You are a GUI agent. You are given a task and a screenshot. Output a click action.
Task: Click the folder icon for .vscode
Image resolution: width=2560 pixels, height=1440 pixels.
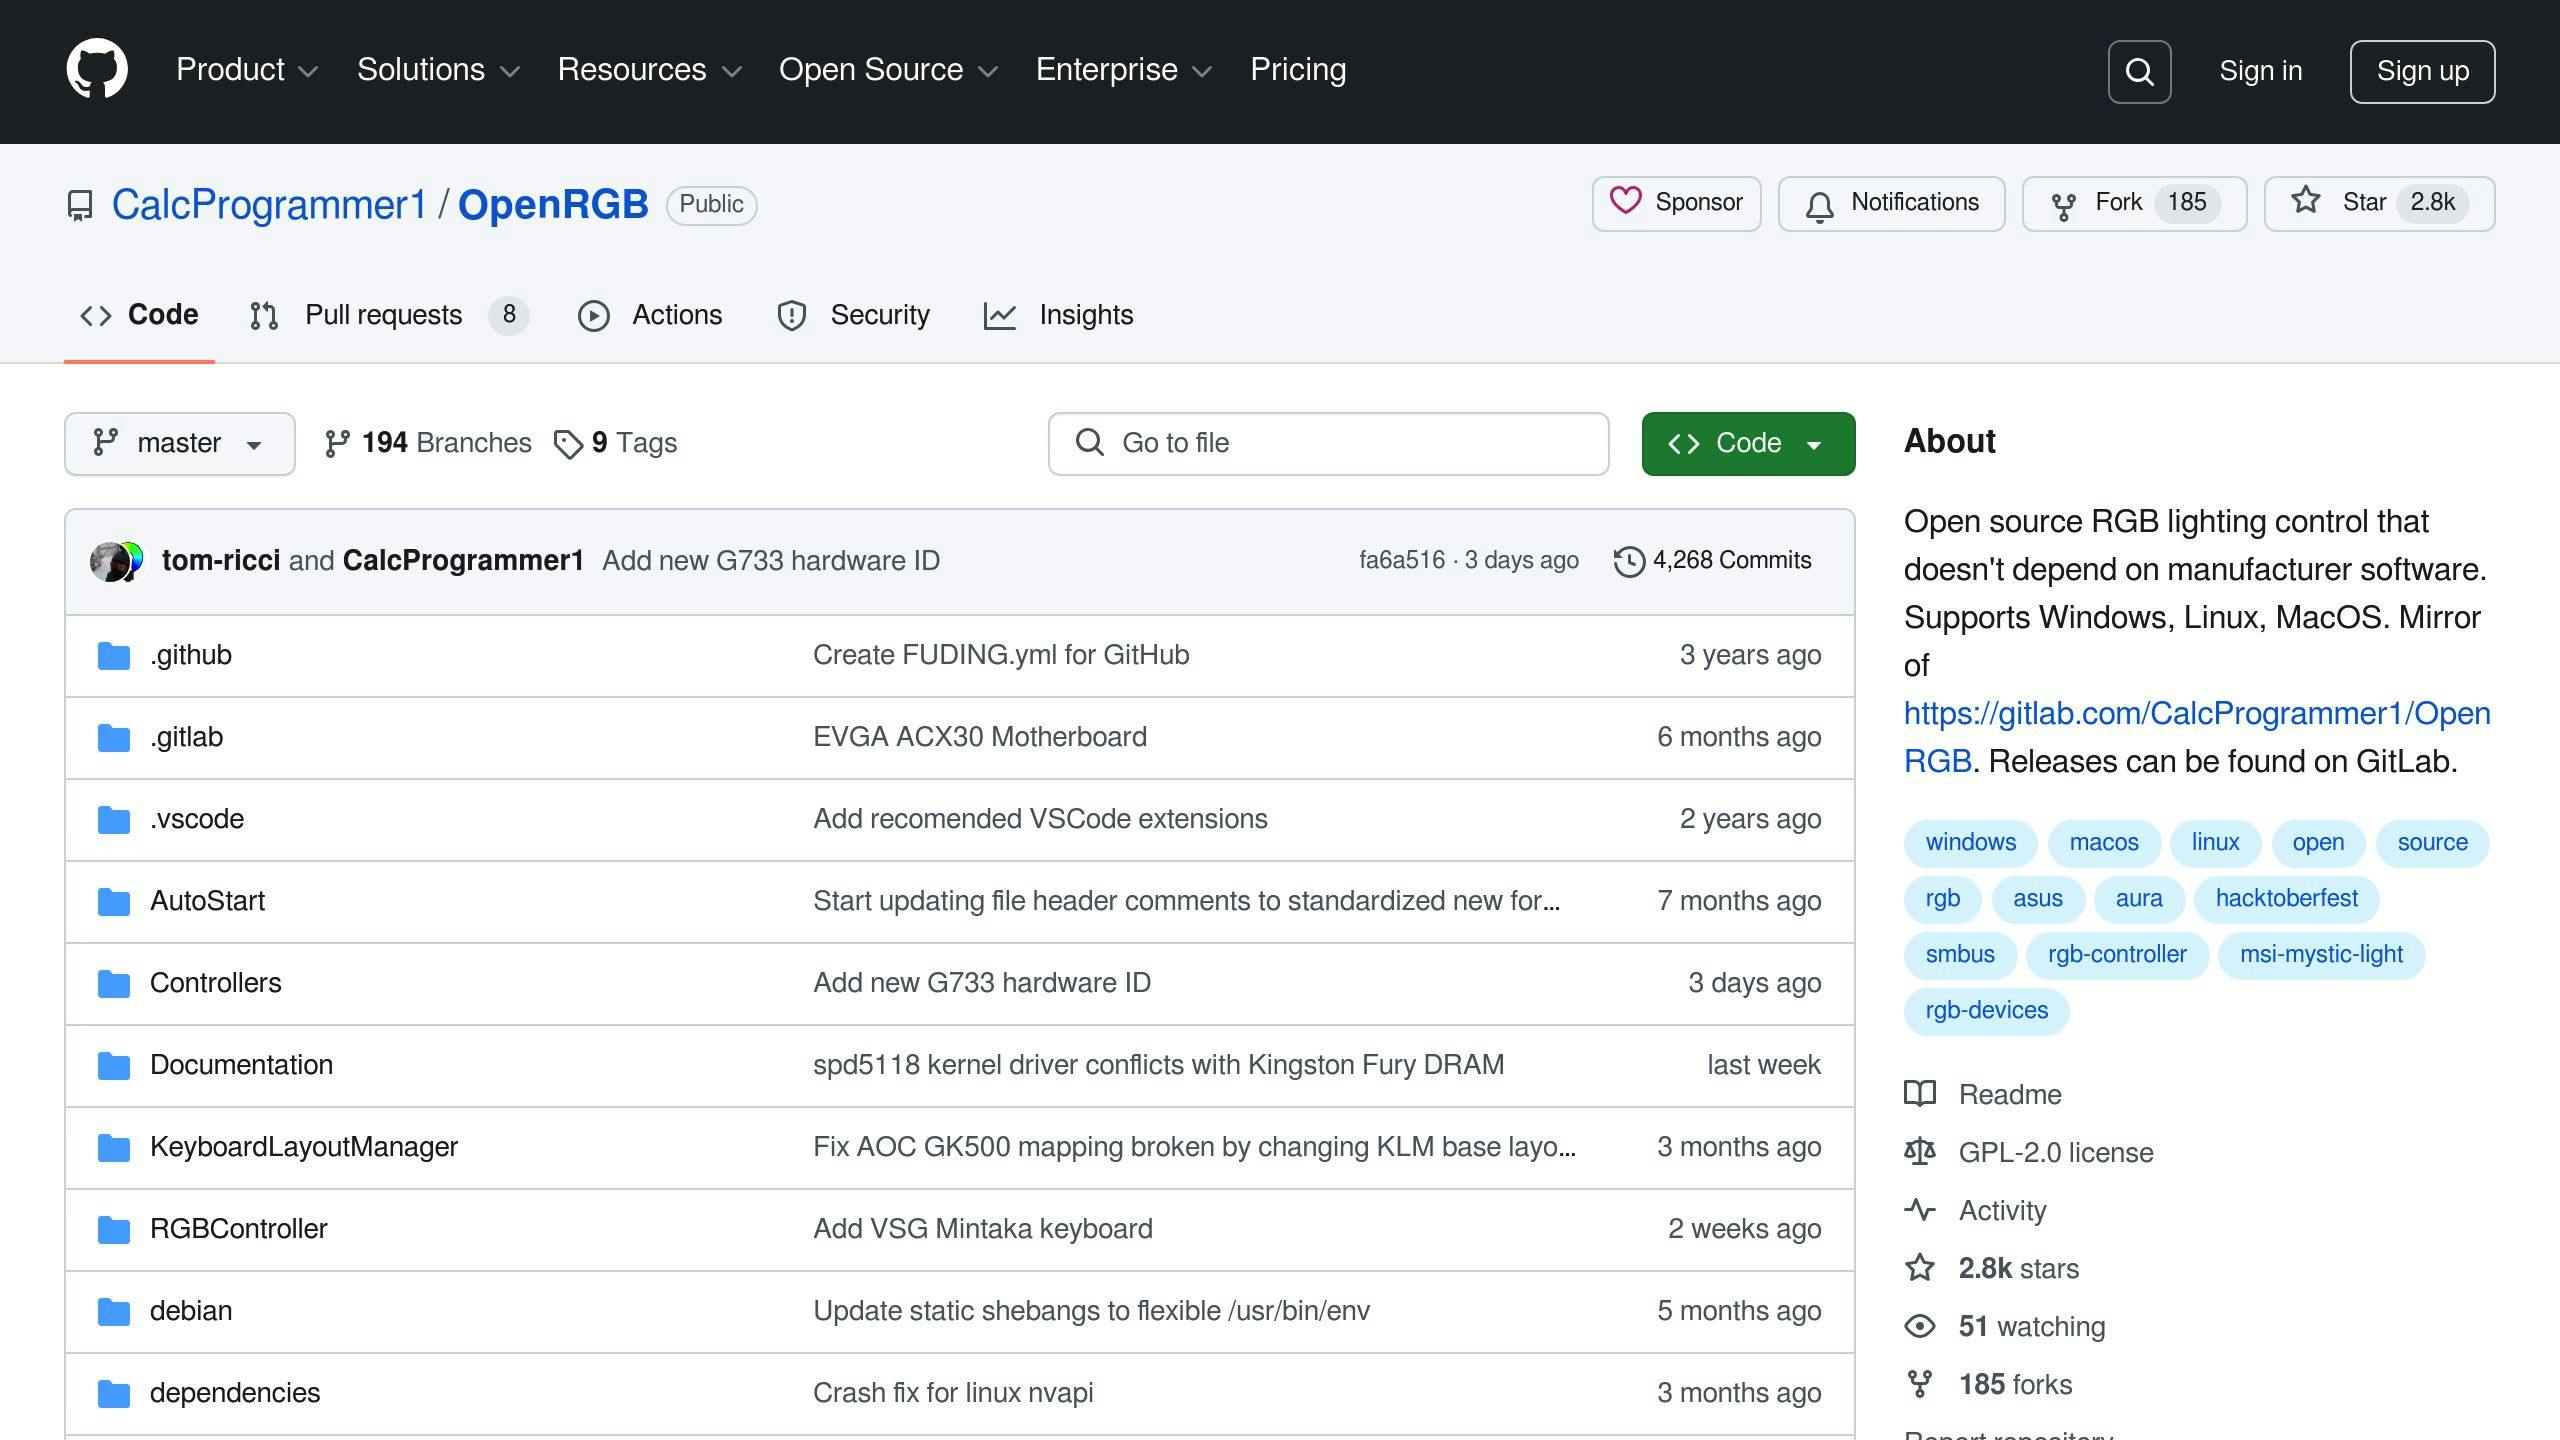[x=114, y=820]
